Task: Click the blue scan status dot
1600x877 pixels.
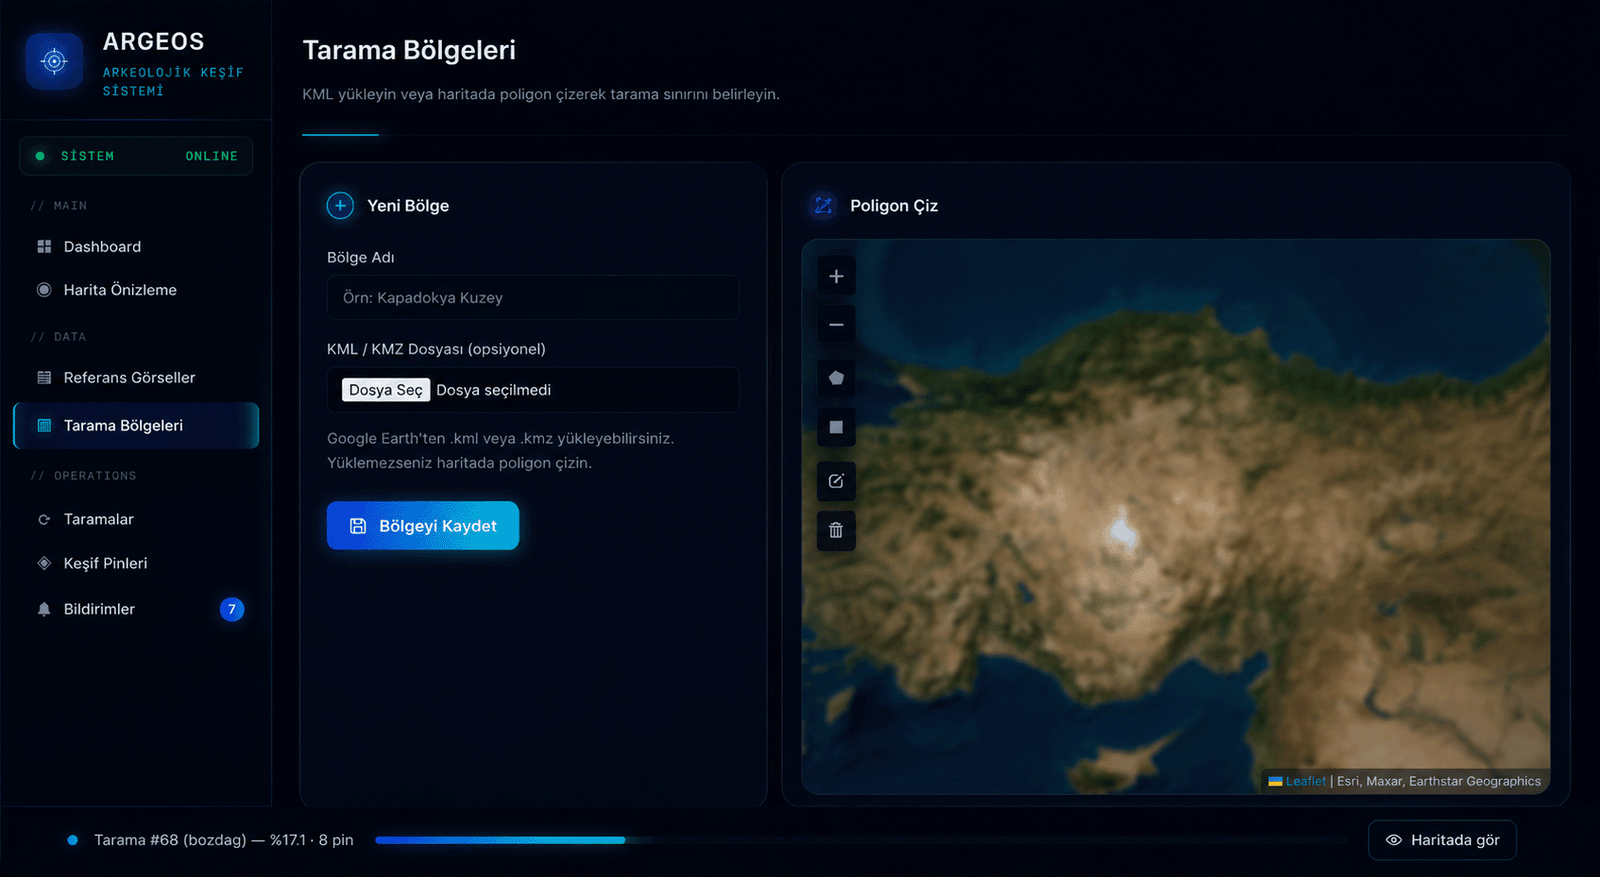Action: click(72, 840)
